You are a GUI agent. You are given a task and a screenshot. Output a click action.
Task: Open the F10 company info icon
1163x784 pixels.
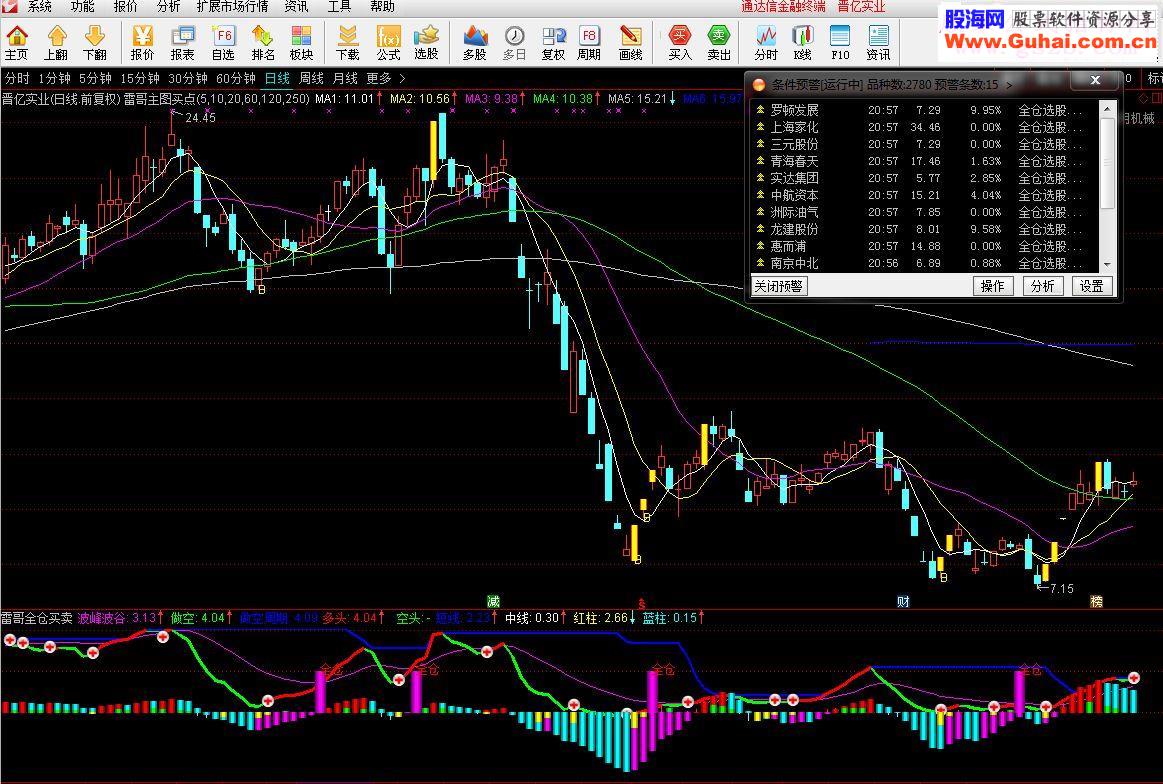(x=840, y=42)
